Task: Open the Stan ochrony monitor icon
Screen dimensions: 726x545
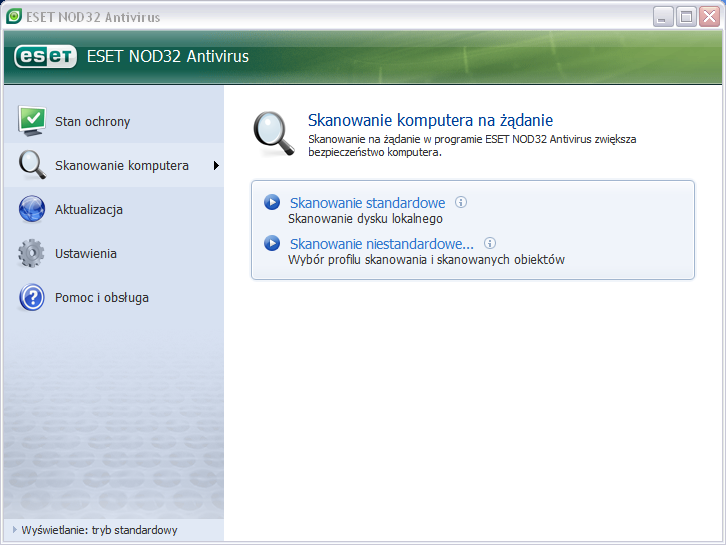Action: pos(32,121)
